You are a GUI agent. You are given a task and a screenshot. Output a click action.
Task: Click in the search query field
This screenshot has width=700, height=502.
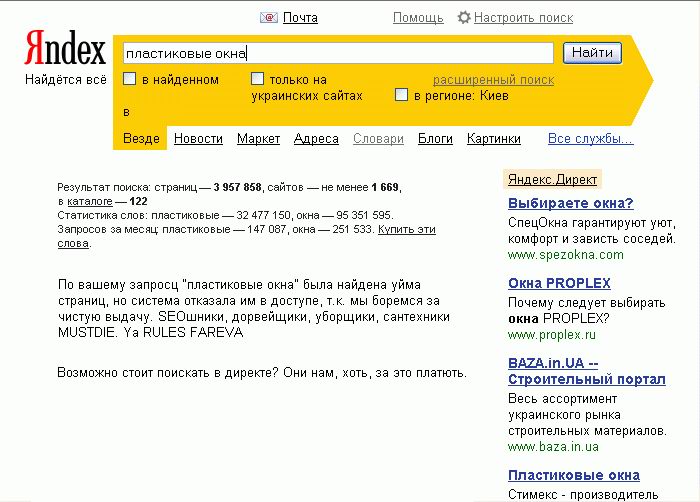click(x=336, y=53)
